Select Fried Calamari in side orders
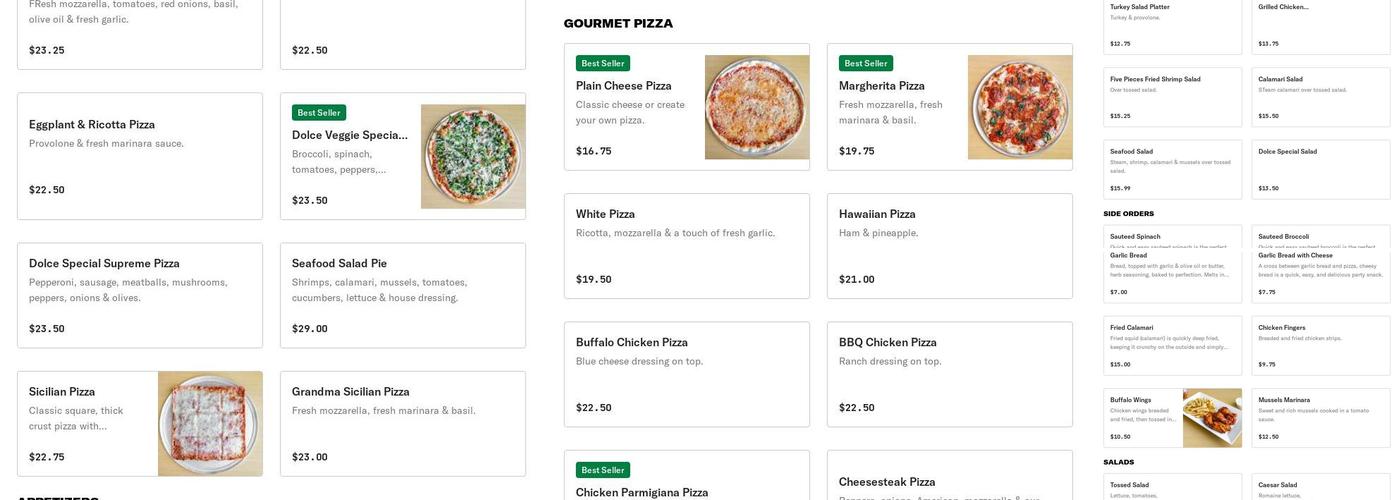Viewport: 1400px width, 500px height. click(x=1172, y=345)
